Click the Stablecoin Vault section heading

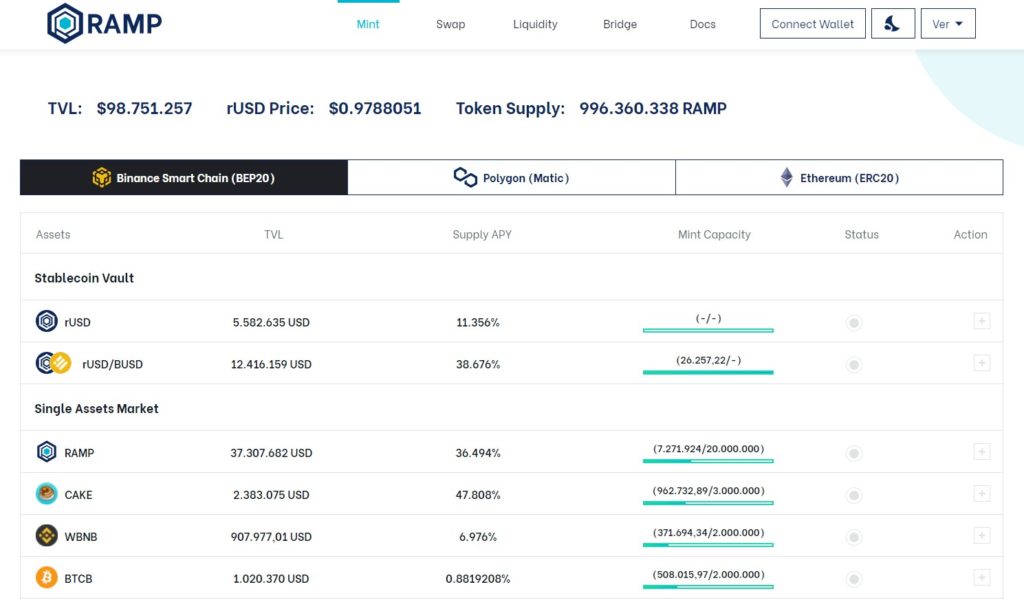click(x=84, y=278)
